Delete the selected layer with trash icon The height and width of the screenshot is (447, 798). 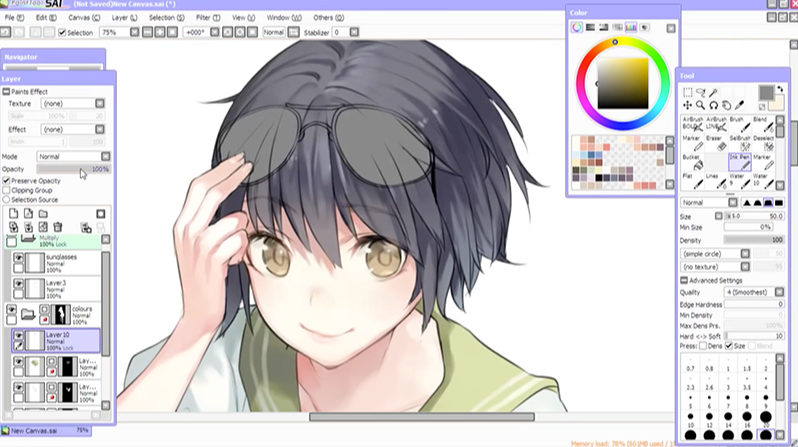58,227
